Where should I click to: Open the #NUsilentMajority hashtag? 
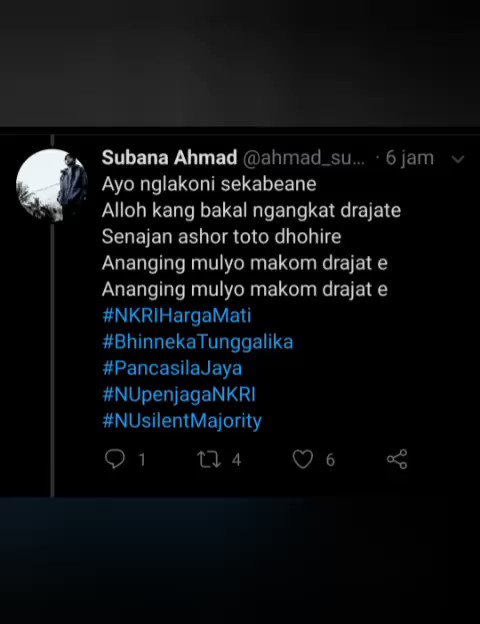point(182,421)
